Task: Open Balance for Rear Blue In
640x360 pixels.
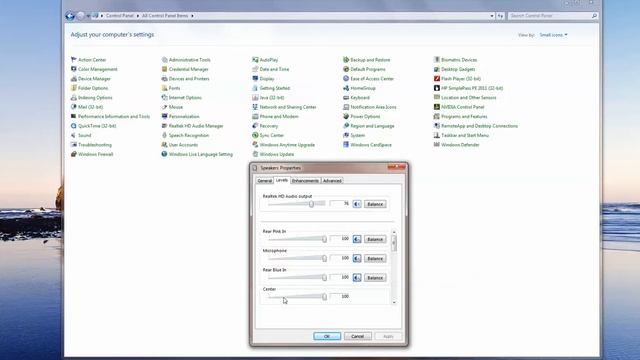Action: 375,278
